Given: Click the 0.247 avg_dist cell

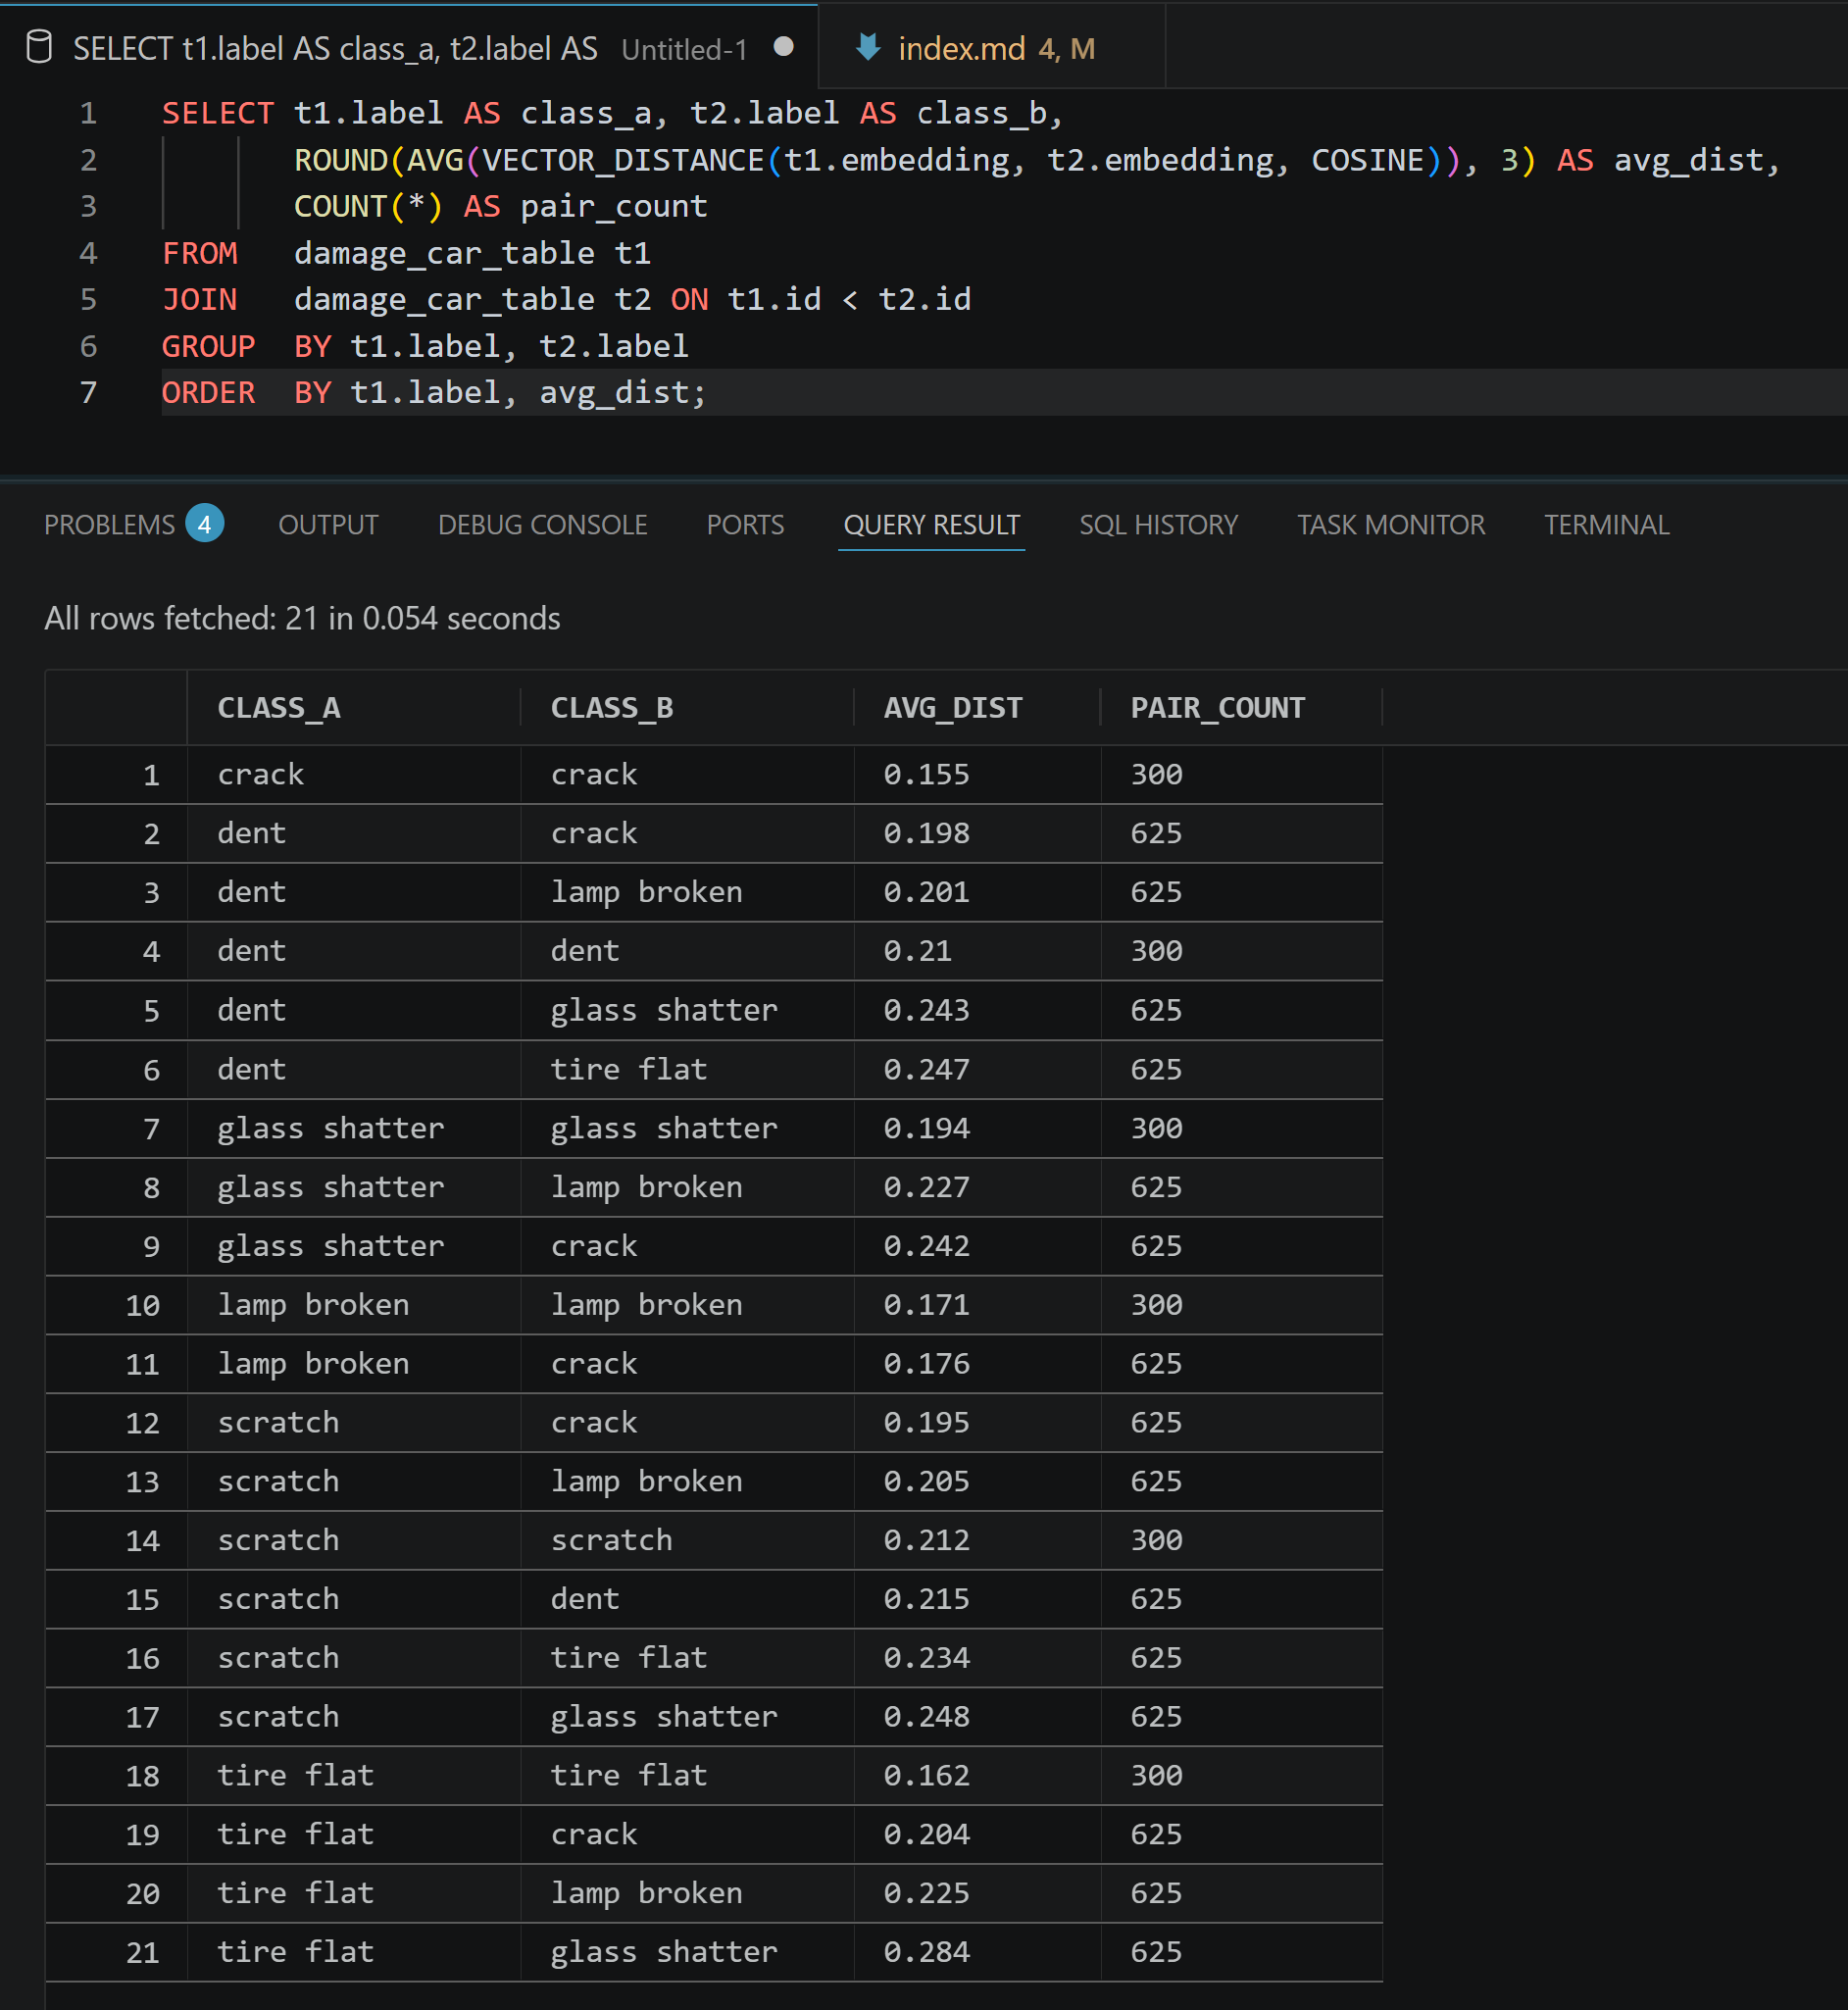Looking at the screenshot, I should pos(926,1070).
